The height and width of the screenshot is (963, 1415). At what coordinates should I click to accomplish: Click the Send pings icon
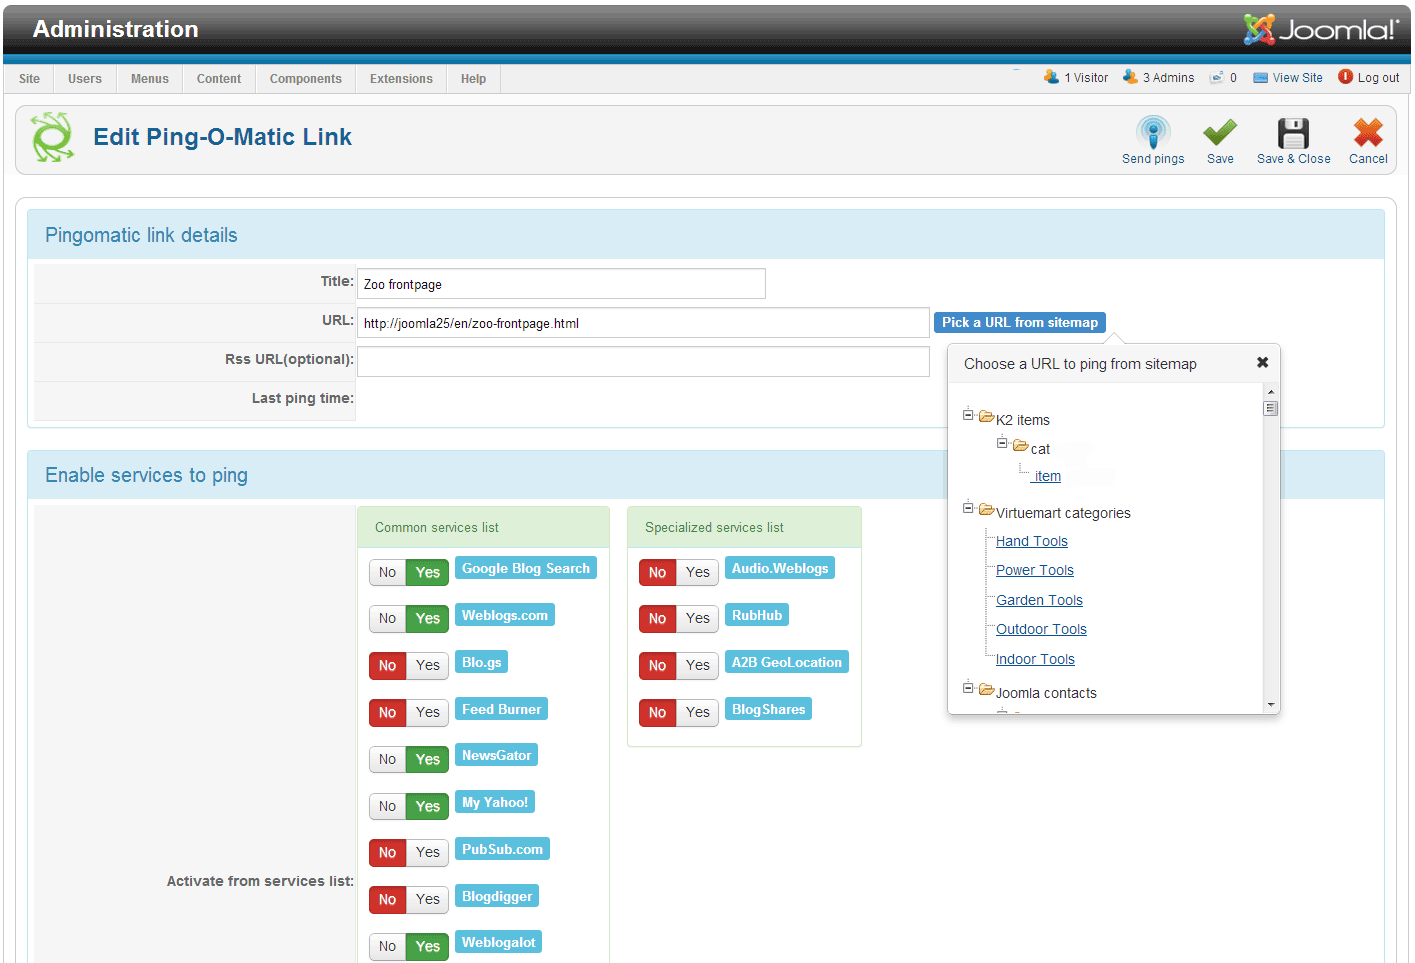click(x=1152, y=133)
